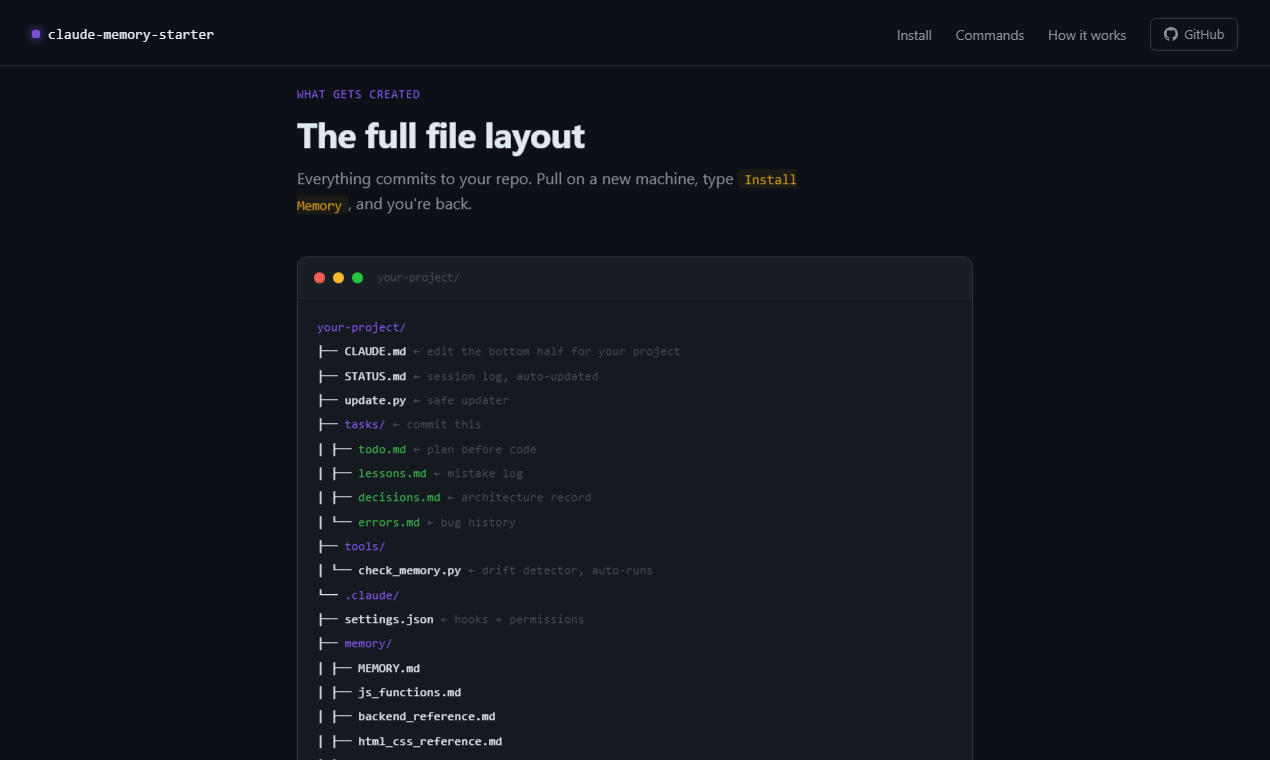Click the 'bug history' comment
1270x760 pixels.
click(x=478, y=522)
